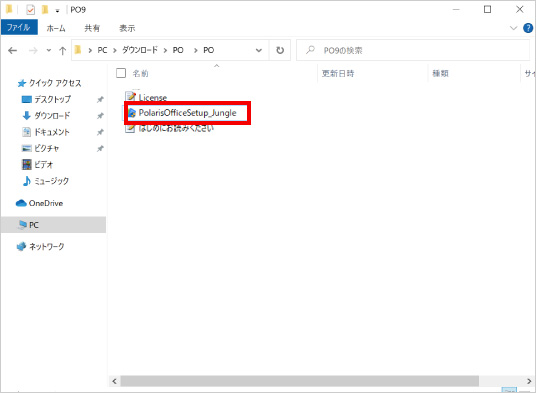This screenshot has height=393, width=536.
Task: Click the first PO breadcrumb segment
Action: [x=178, y=50]
